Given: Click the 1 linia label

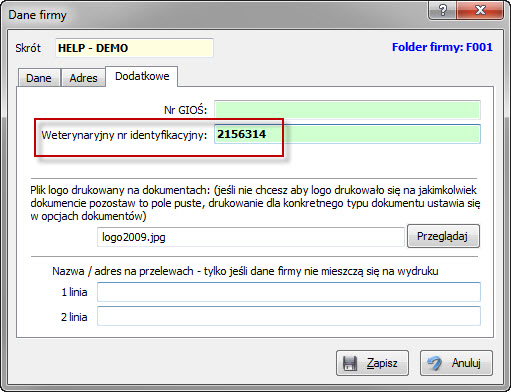Looking at the screenshot, I should 74,292.
